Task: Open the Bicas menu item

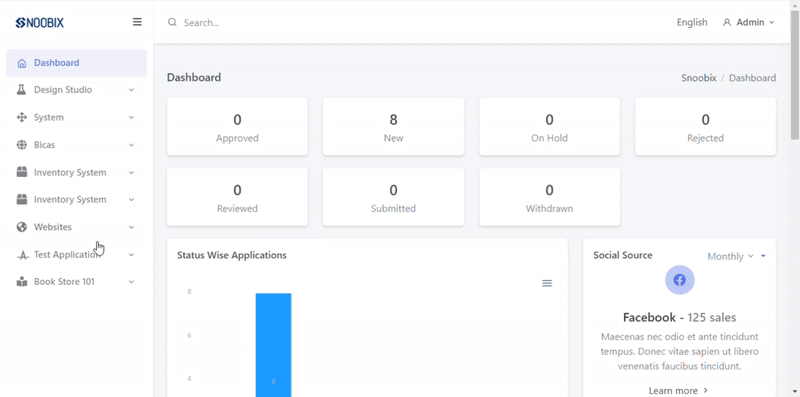Action: pyautogui.click(x=77, y=145)
